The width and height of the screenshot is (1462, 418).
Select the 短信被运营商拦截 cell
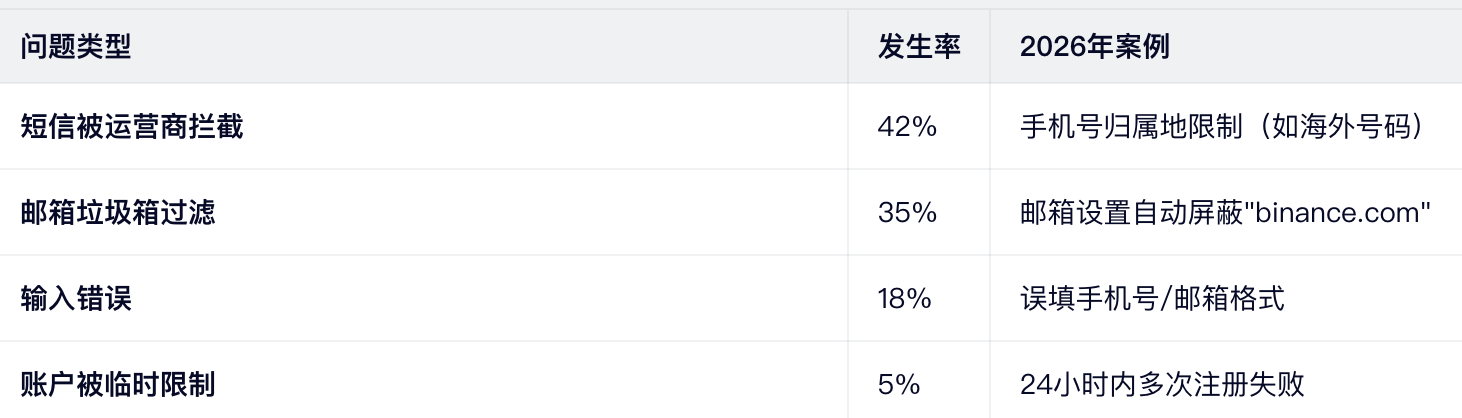(x=132, y=127)
